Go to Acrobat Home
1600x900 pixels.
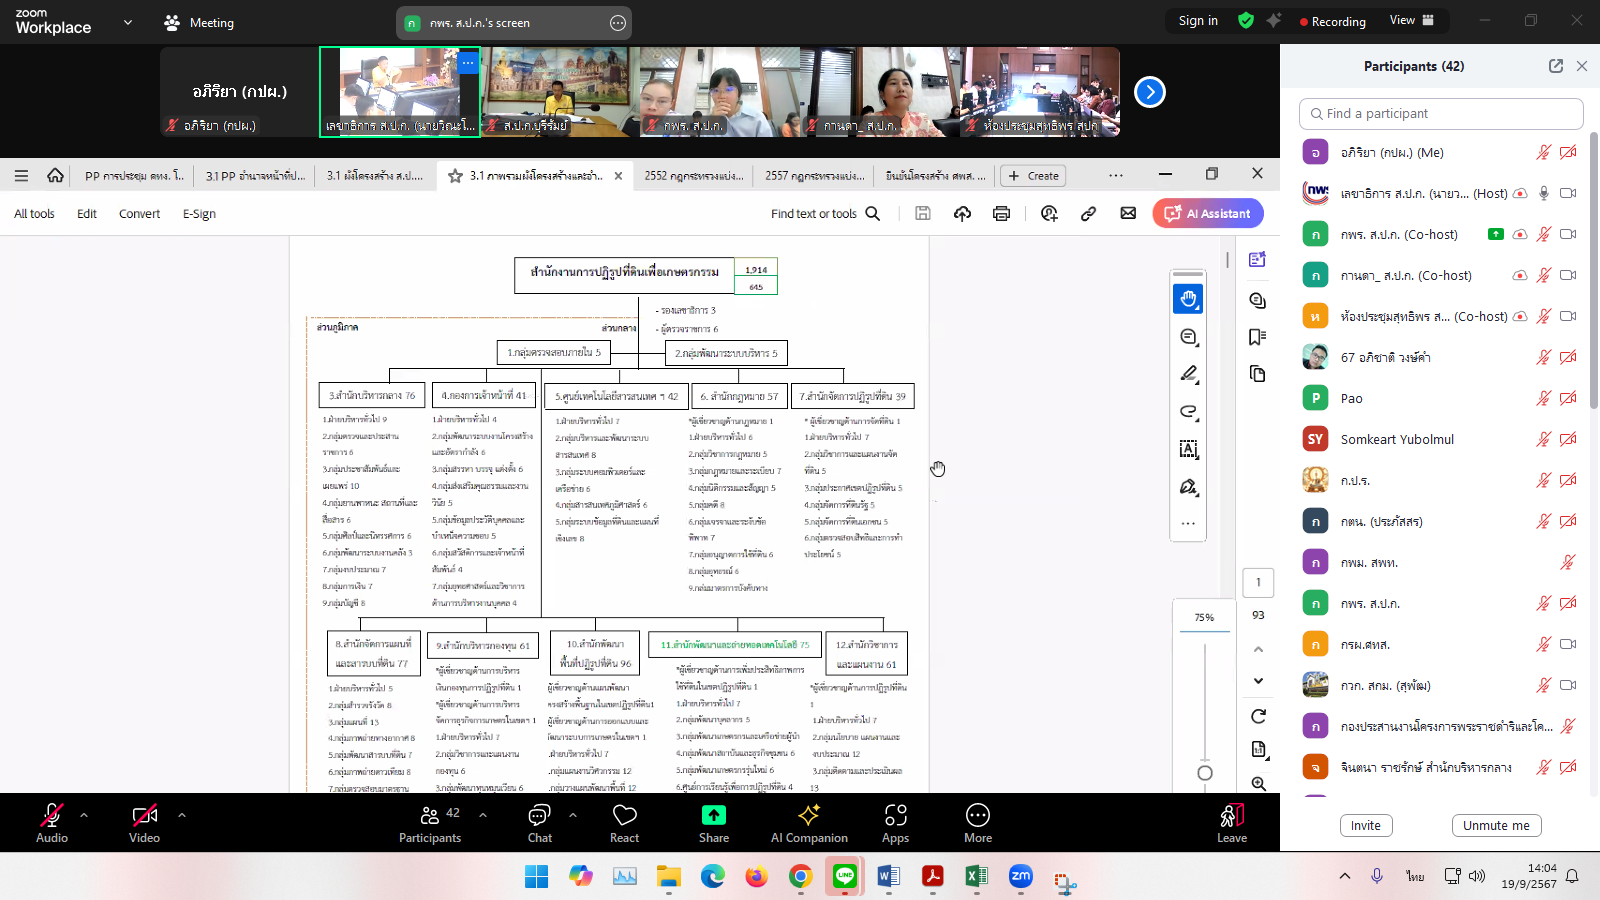[55, 175]
